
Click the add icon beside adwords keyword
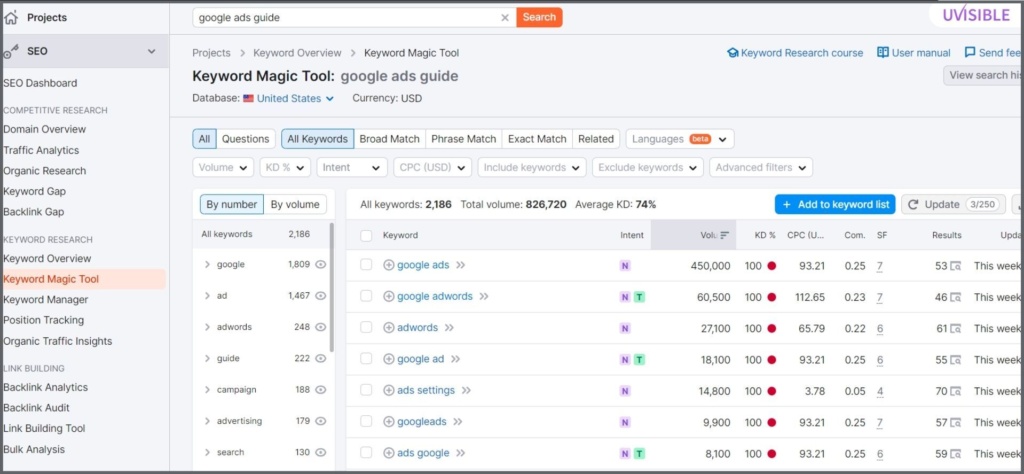(x=389, y=328)
